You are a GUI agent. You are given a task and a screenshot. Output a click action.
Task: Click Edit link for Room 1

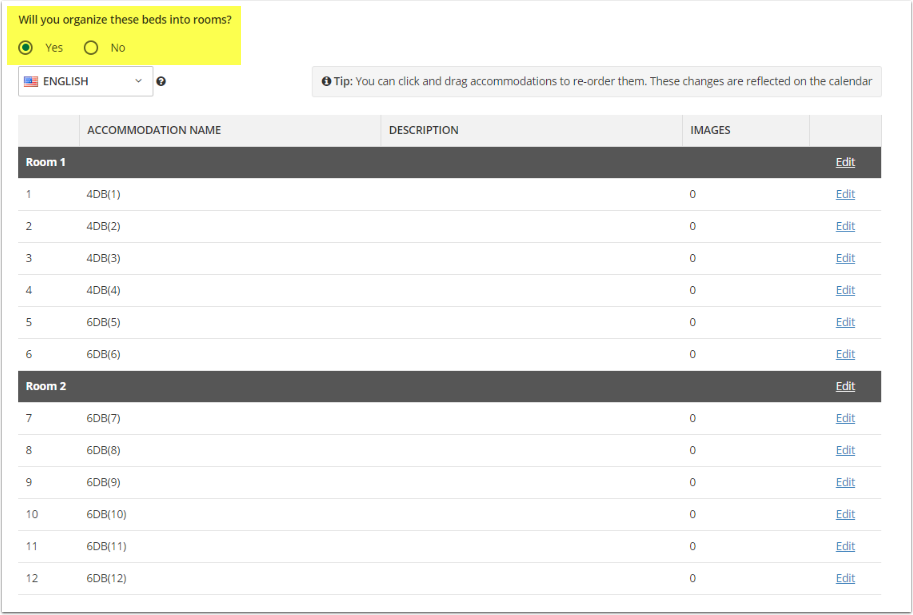pyautogui.click(x=845, y=162)
